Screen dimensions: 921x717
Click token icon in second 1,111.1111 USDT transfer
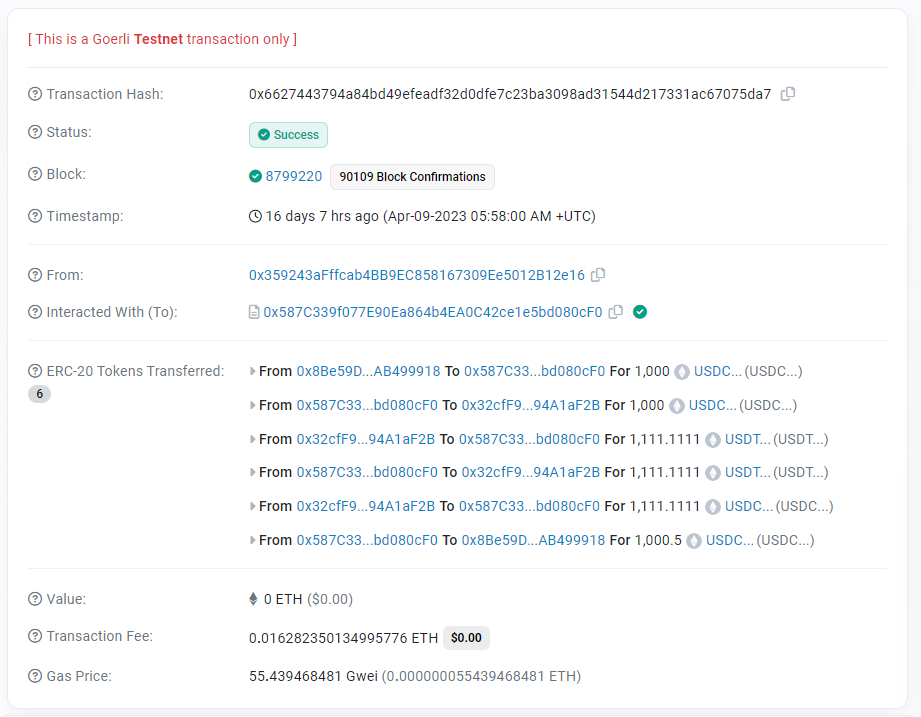click(713, 473)
